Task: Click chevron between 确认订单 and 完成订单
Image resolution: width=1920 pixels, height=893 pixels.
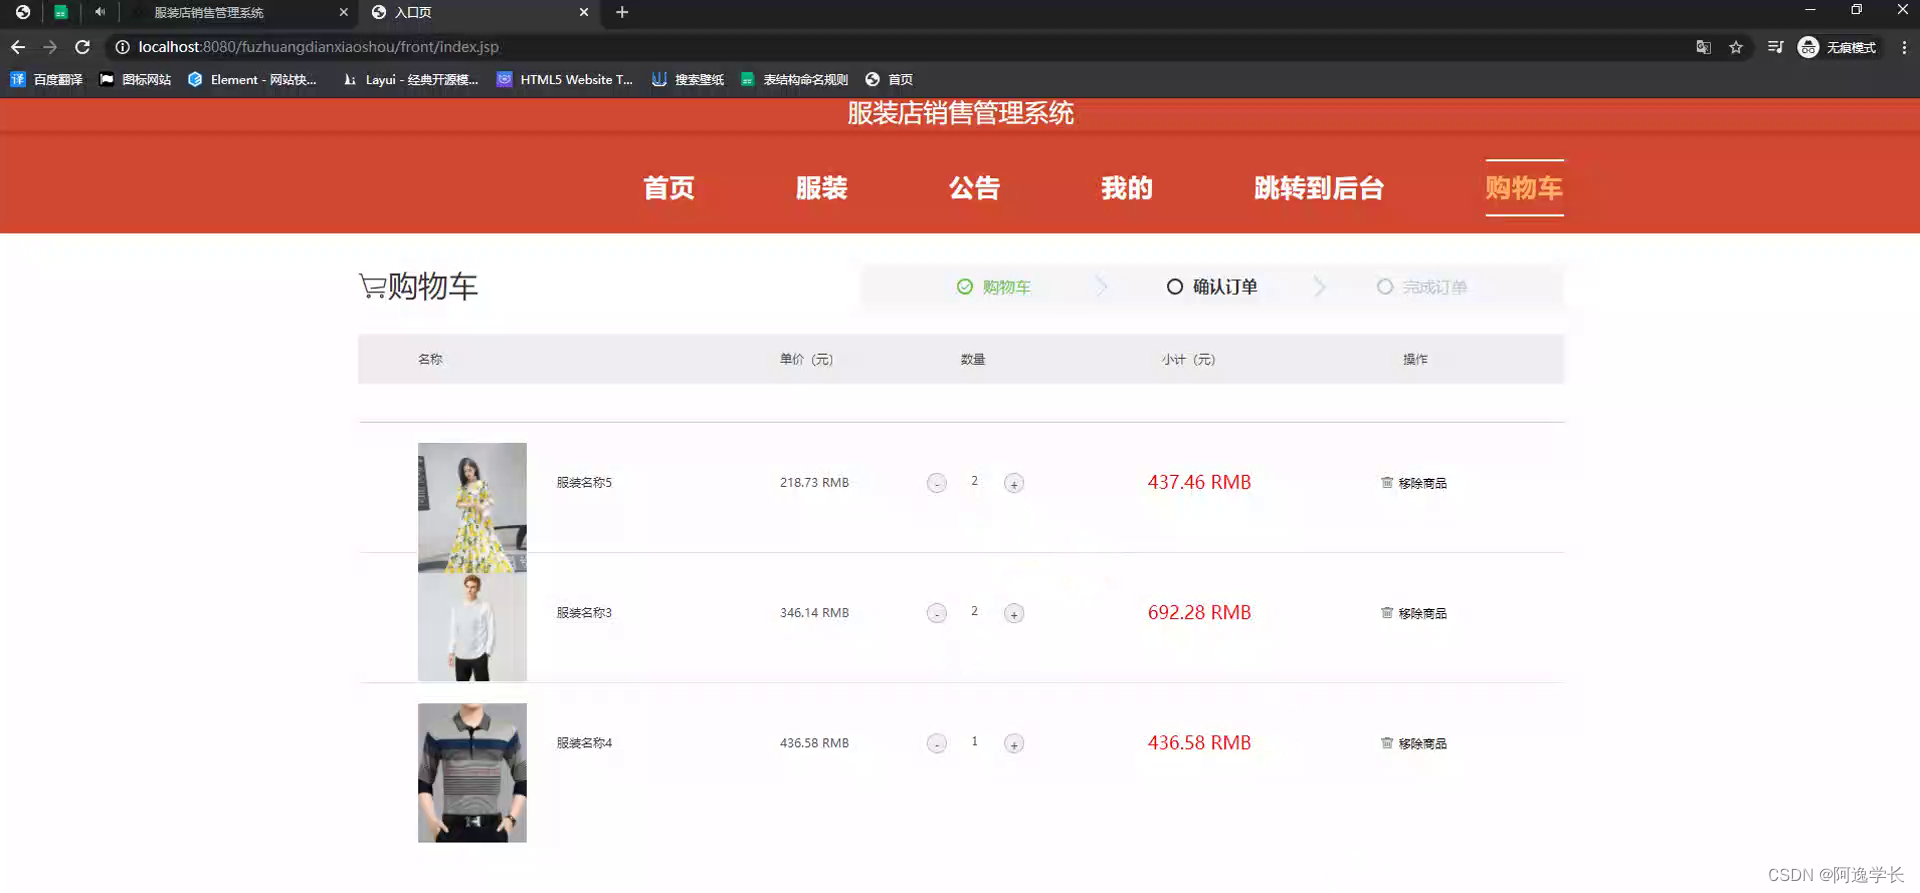Action: pyautogui.click(x=1319, y=287)
